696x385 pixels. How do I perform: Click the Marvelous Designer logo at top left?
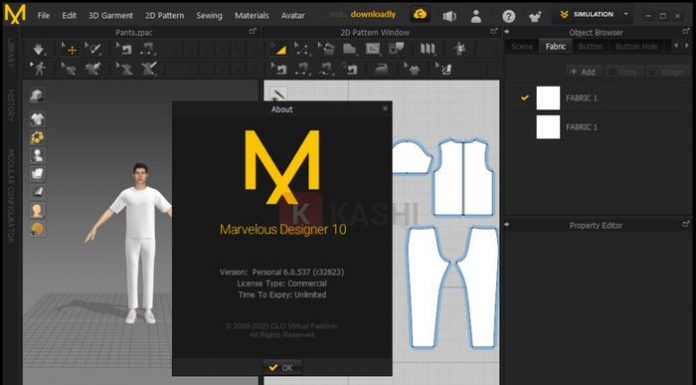click(x=15, y=14)
